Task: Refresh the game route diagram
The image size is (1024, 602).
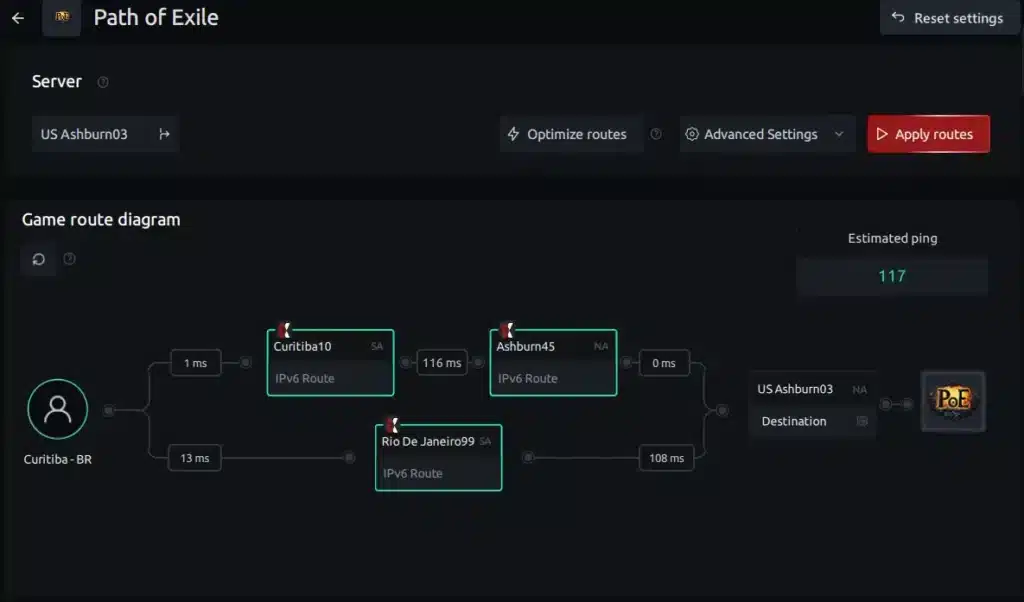Action: 39,259
